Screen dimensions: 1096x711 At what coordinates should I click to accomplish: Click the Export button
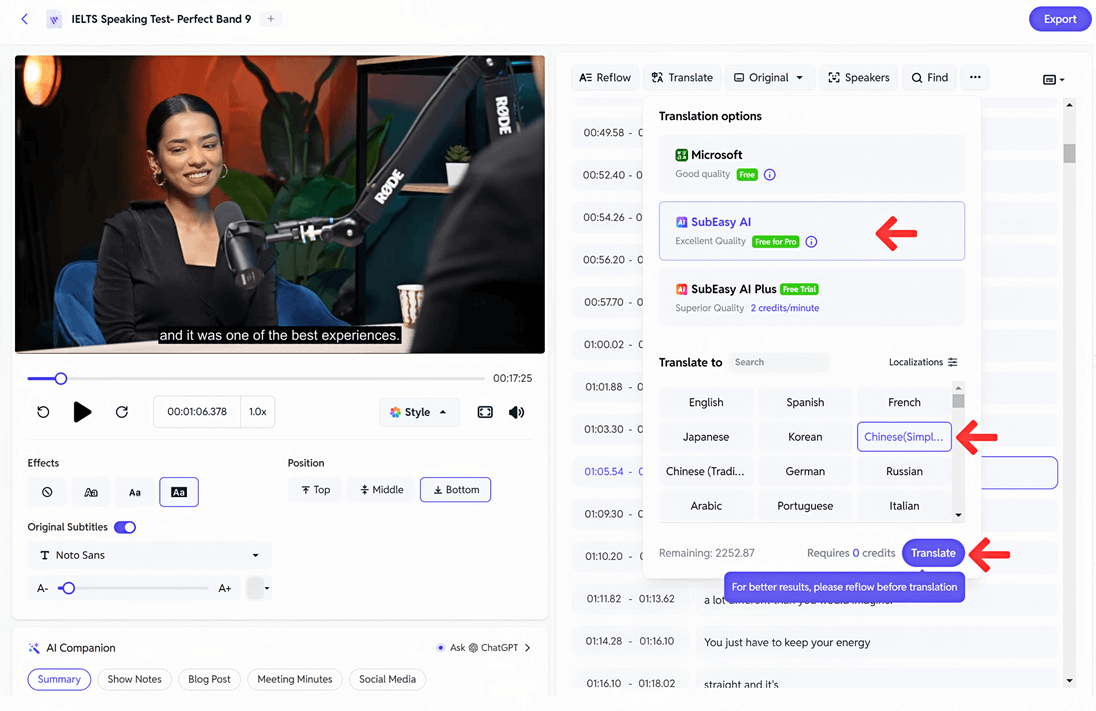(x=1060, y=20)
